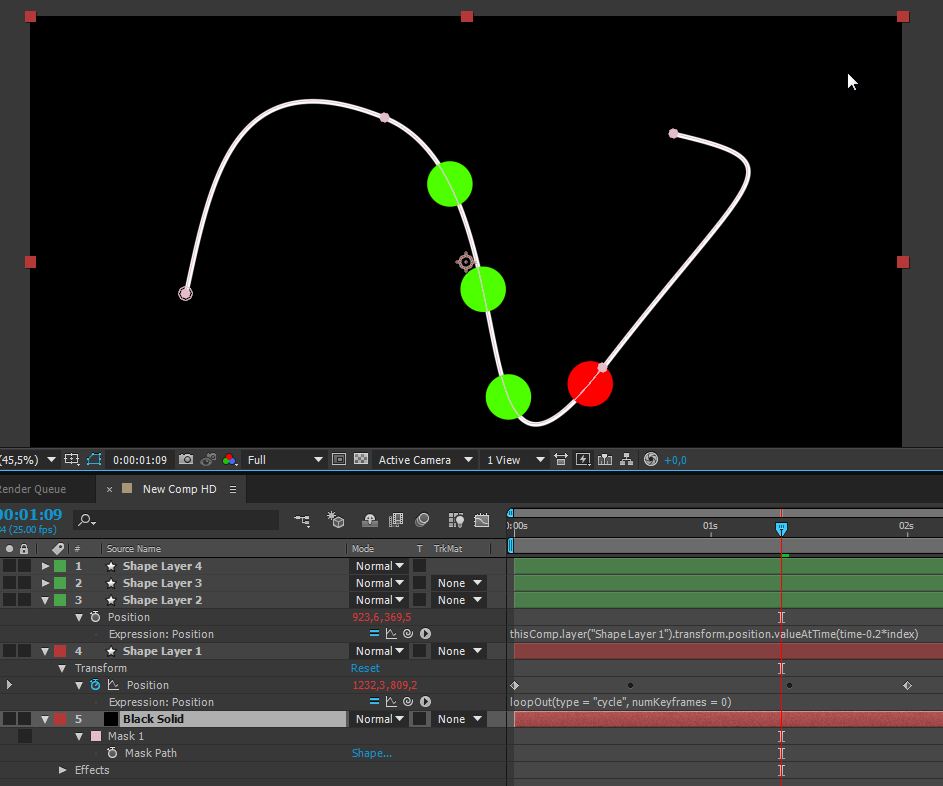Toggle Pixel Aspect Ratio Correction icon

tap(561, 459)
